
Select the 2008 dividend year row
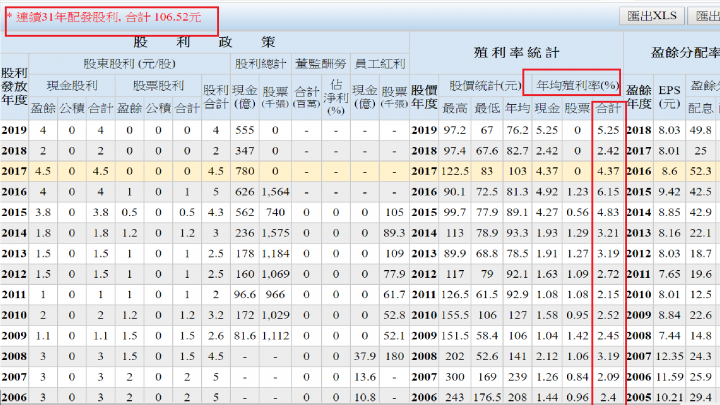[x=14, y=356]
